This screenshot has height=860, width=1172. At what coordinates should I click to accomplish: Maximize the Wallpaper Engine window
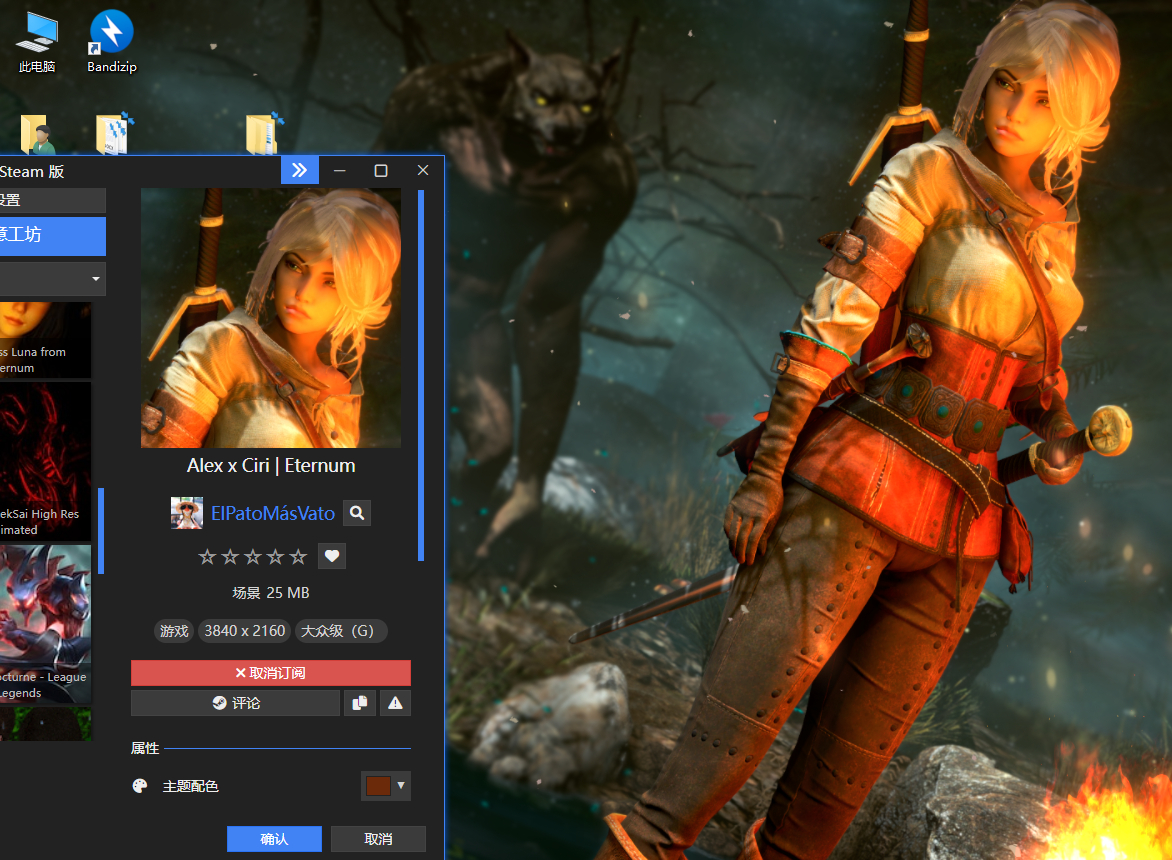pos(380,170)
